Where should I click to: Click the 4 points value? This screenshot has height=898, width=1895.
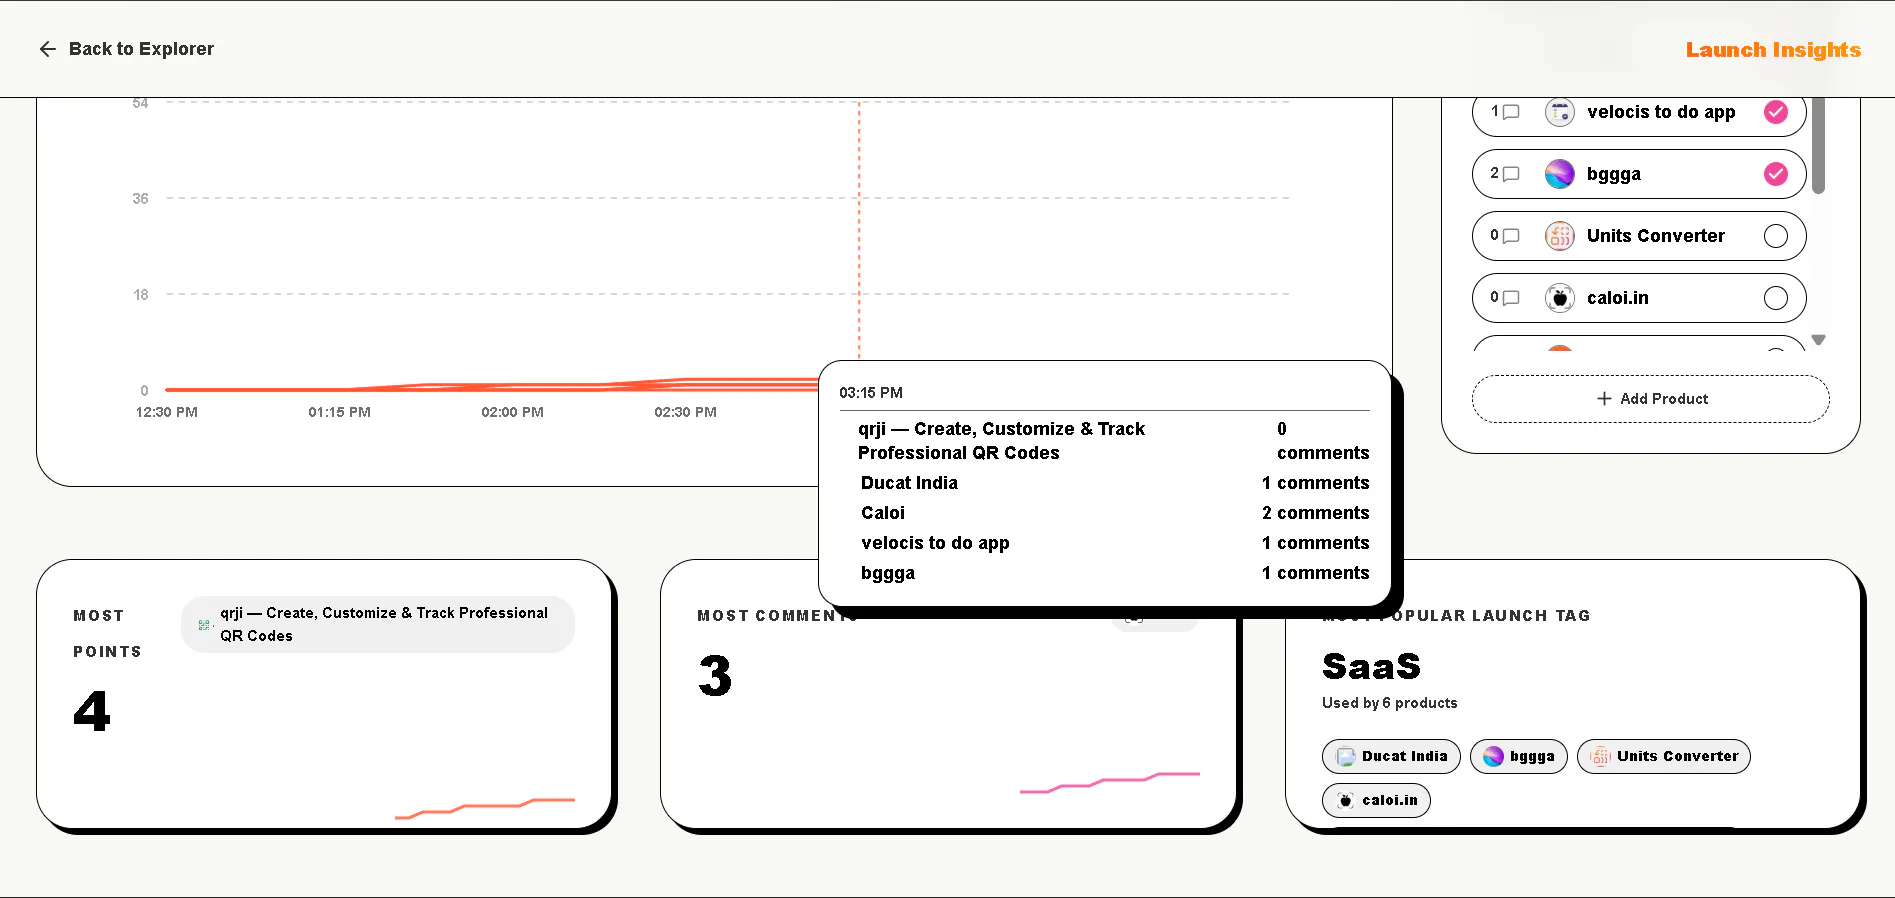click(x=92, y=711)
